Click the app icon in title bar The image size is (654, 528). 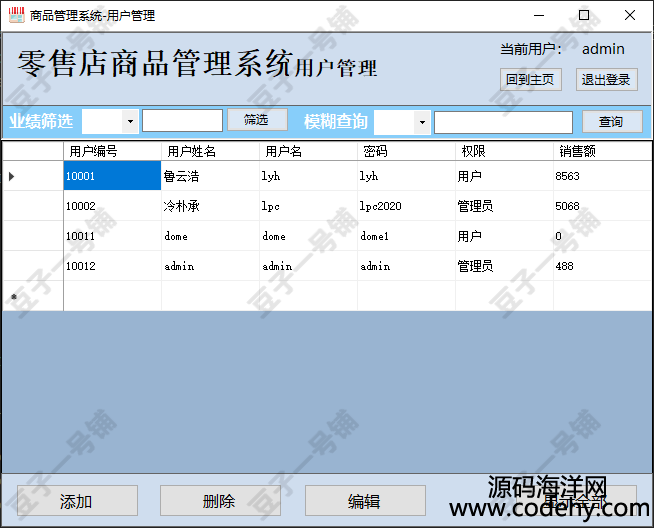16,15
